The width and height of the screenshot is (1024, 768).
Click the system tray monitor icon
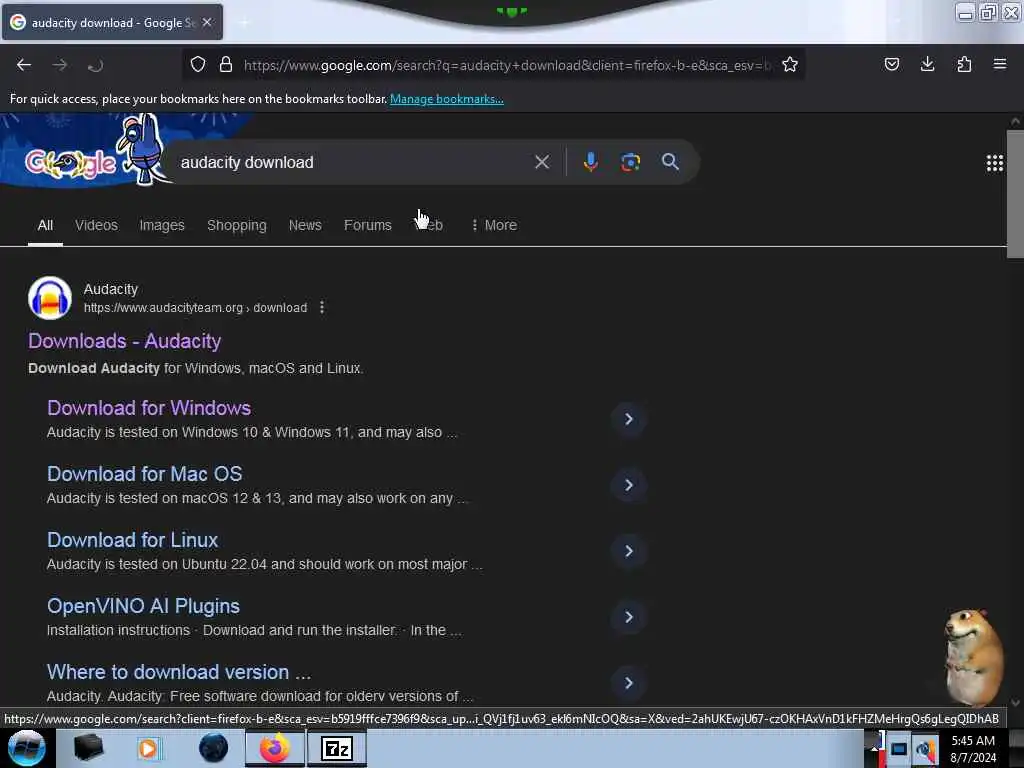(899, 749)
